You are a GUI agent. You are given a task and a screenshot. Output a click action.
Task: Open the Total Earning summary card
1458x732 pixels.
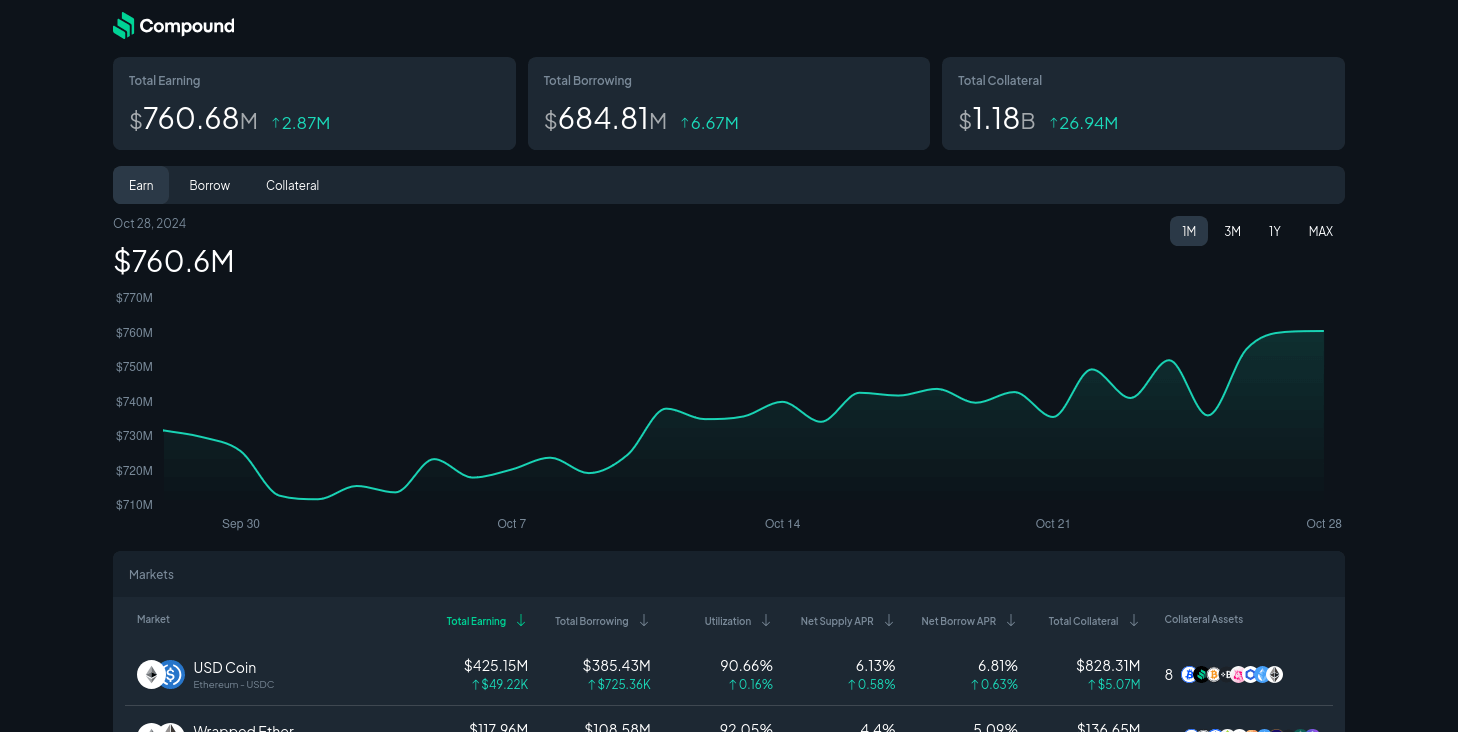pos(314,103)
